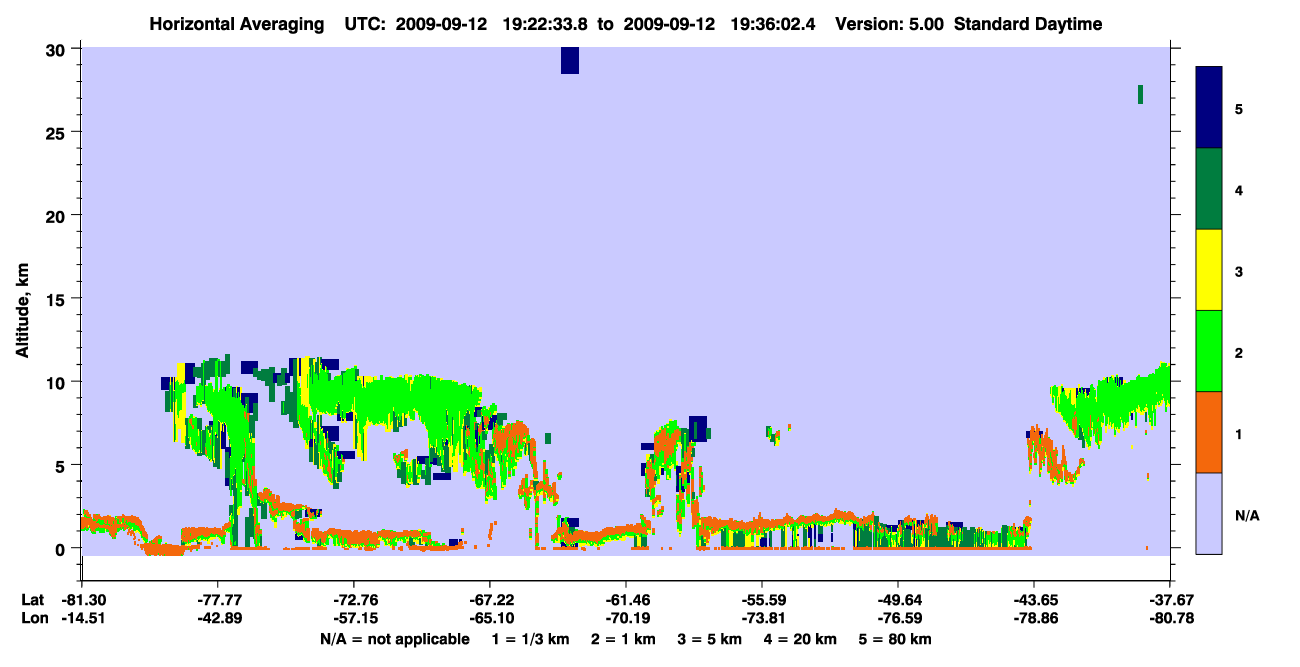Click legend text '3 = 5 km'
This screenshot has height=667, width=1300.
[709, 639]
